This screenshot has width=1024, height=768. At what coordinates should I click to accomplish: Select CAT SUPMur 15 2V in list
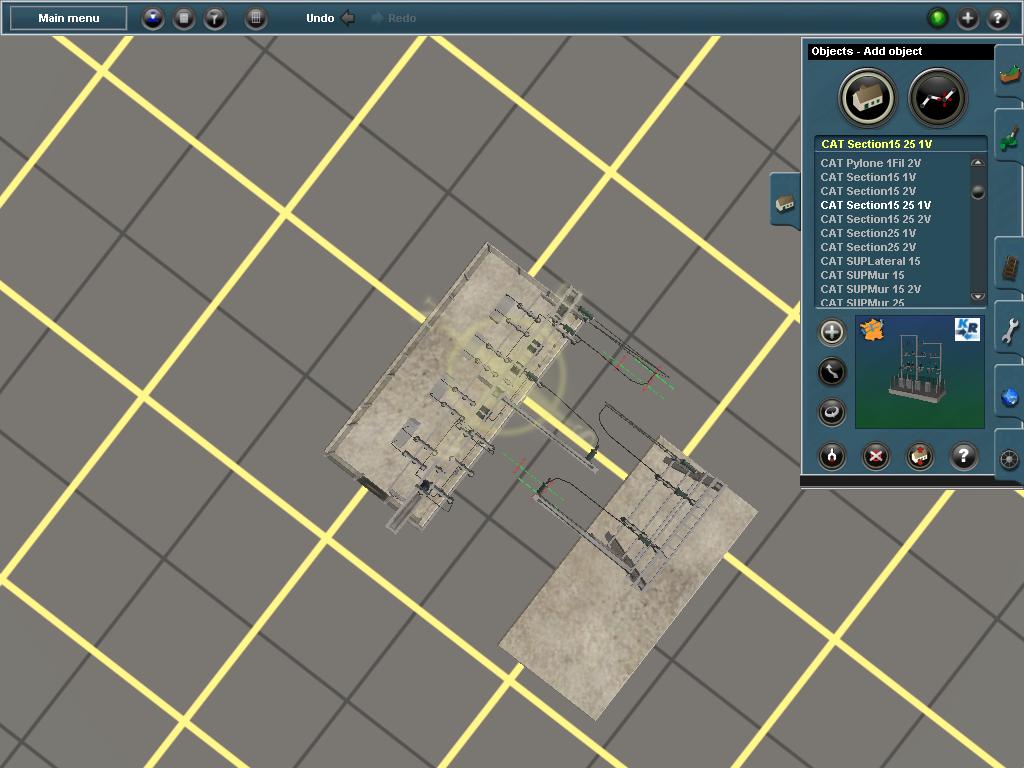(x=871, y=289)
